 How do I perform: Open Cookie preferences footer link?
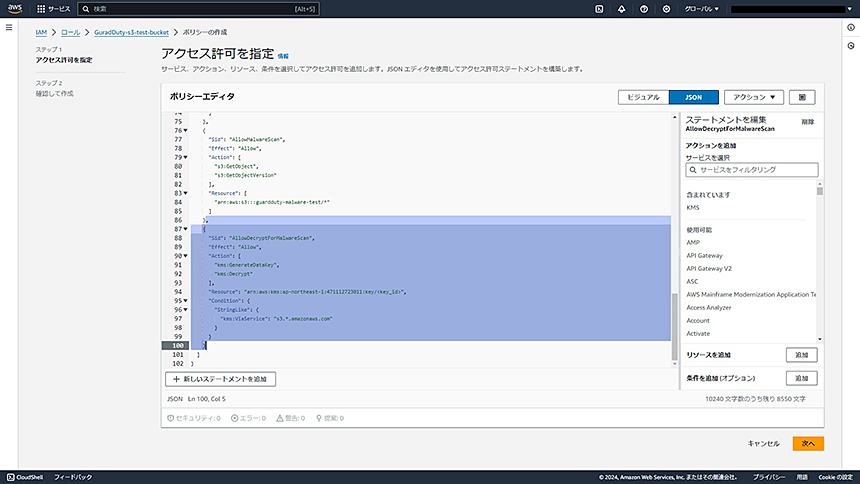835,477
